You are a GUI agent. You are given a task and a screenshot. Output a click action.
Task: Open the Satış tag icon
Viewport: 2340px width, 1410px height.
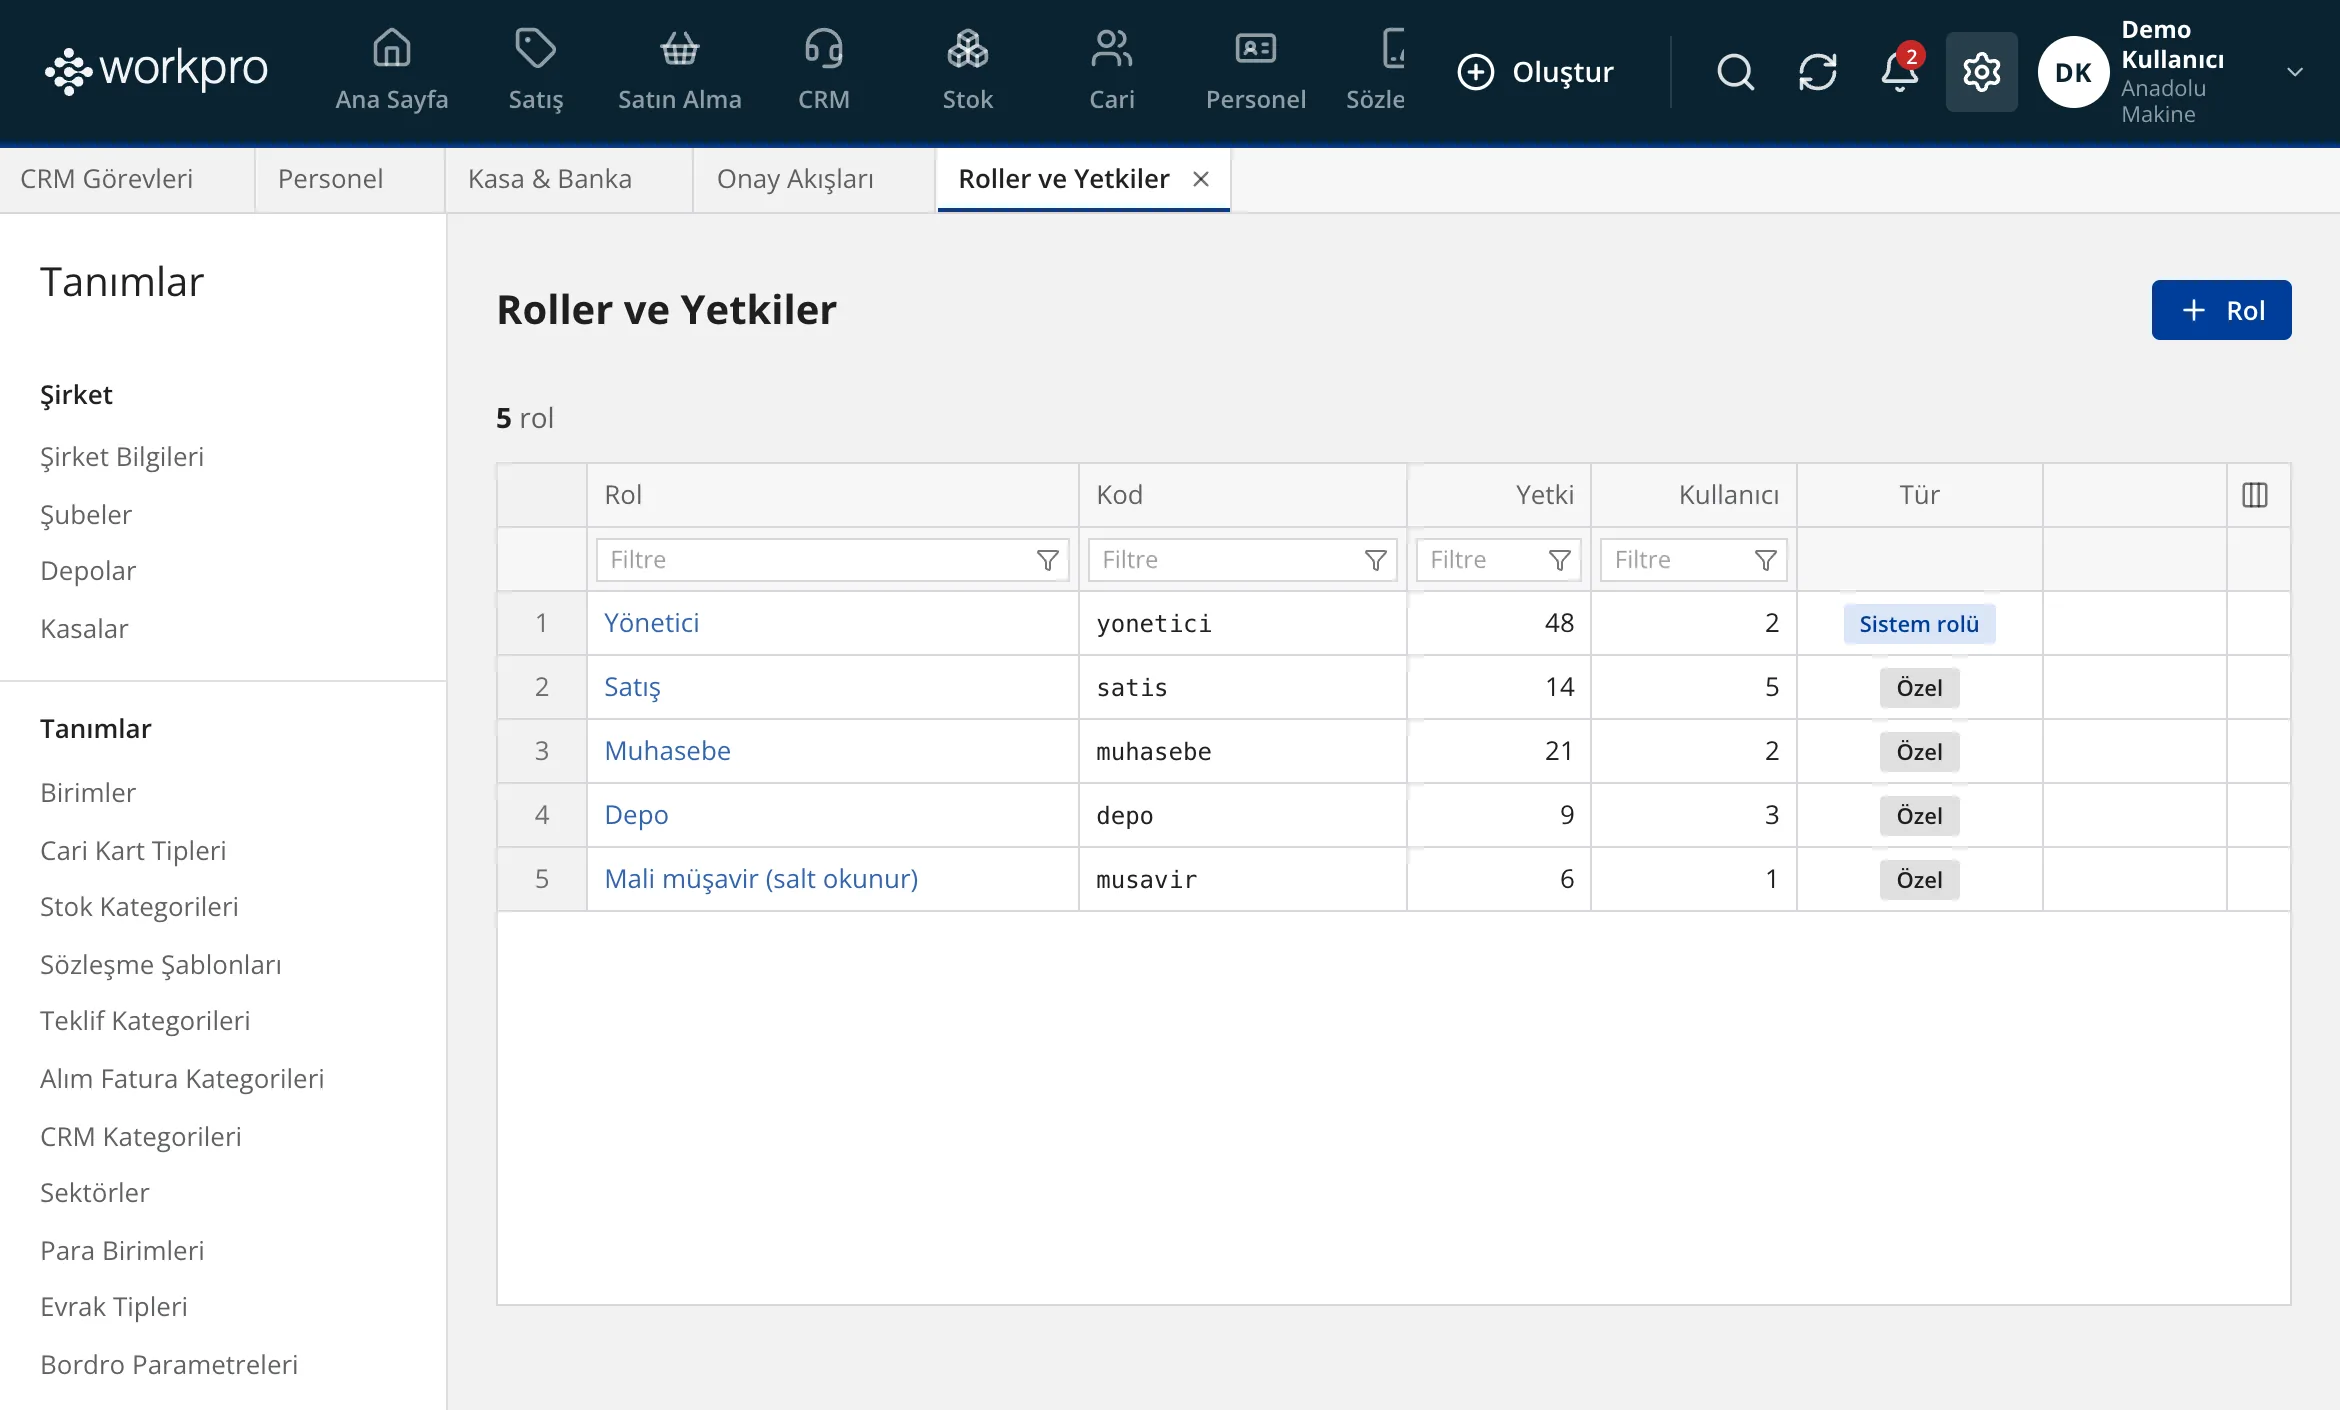[535, 48]
